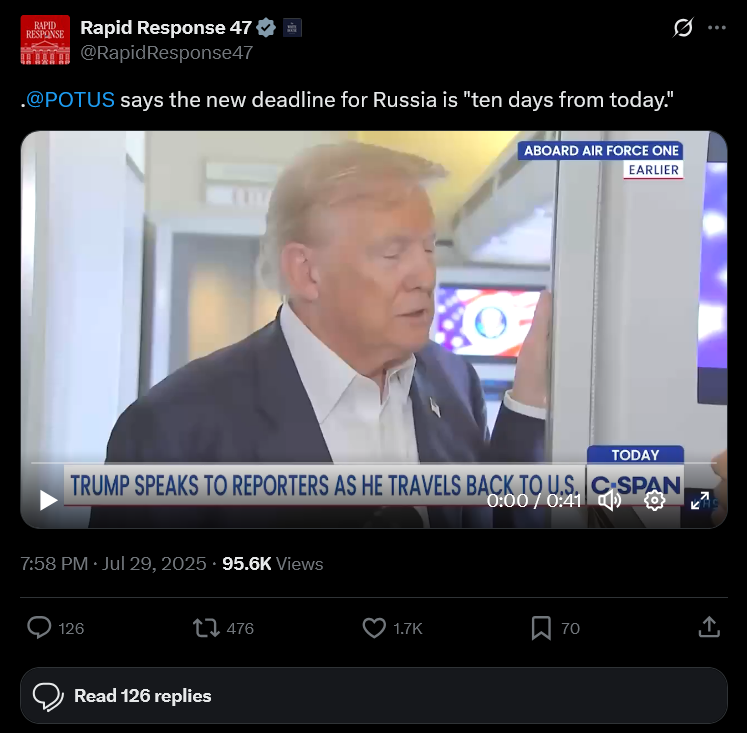
Task: Click the Rapid Response 47 profile avatar
Action: click(45, 40)
